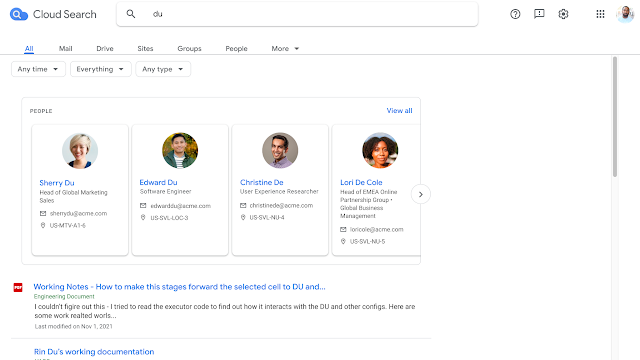Open the help question mark icon
The height and width of the screenshot is (360, 640).
pyautogui.click(x=515, y=14)
